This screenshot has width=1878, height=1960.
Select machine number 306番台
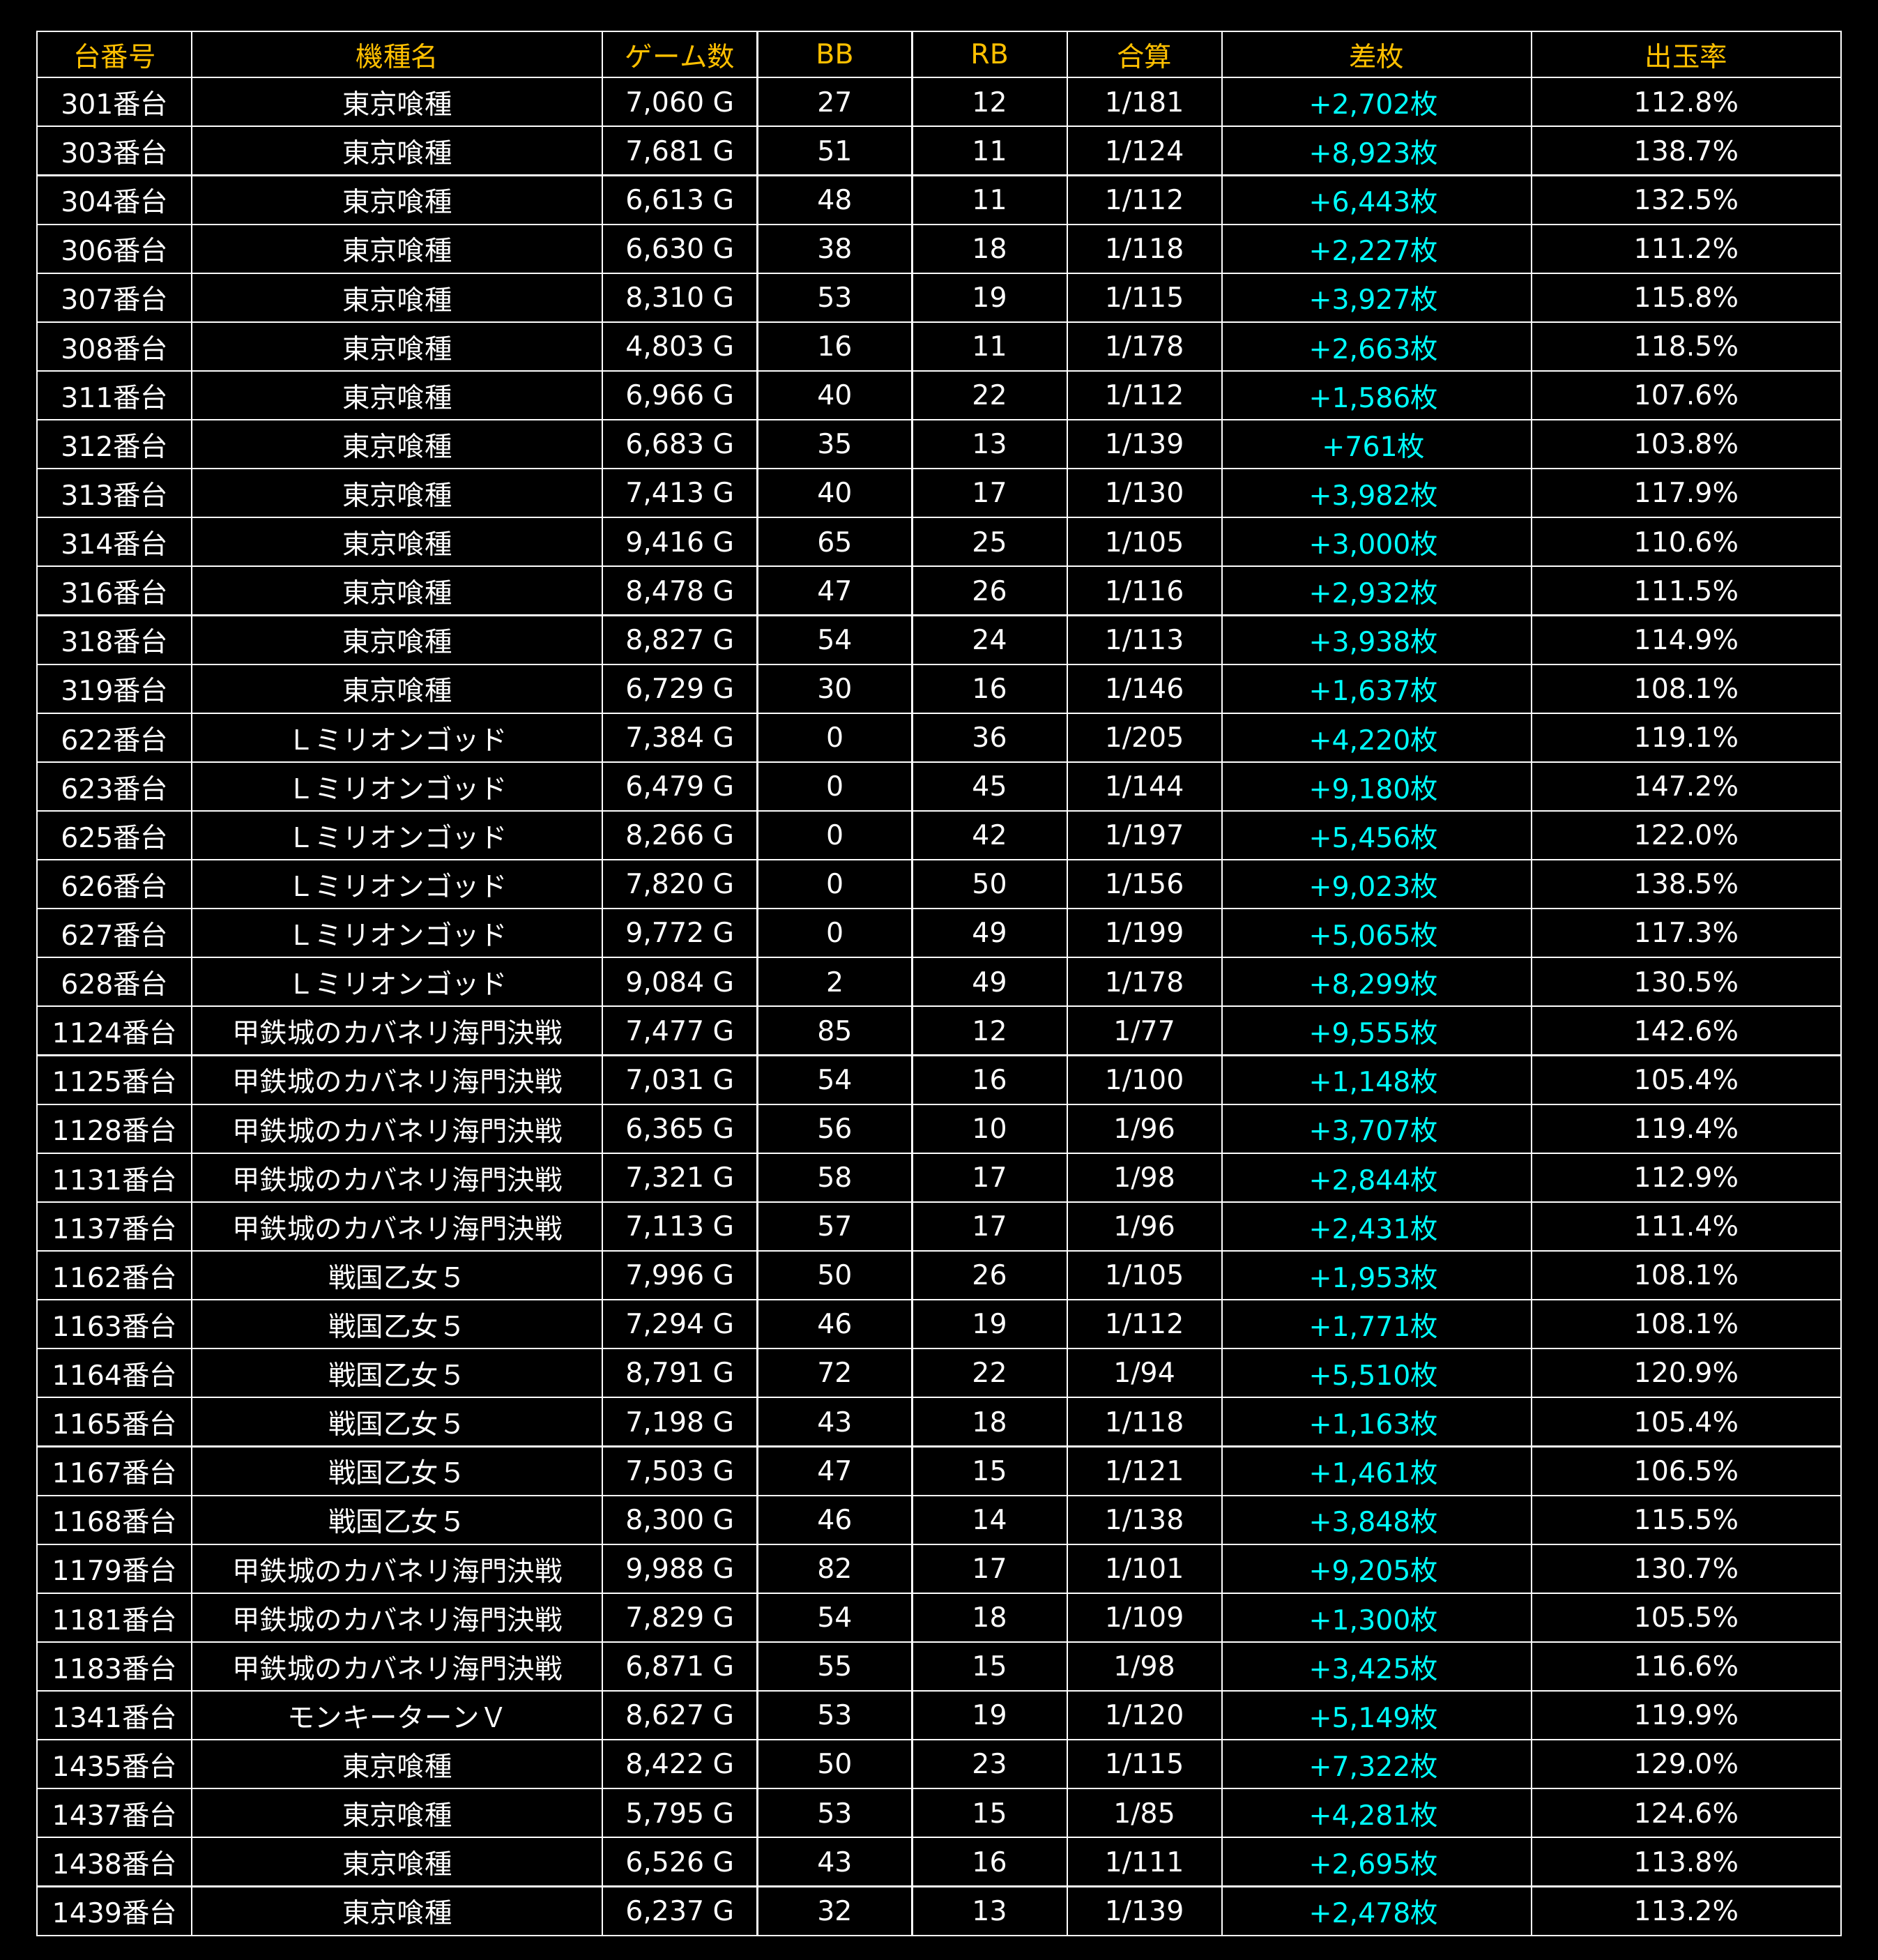click(x=114, y=249)
